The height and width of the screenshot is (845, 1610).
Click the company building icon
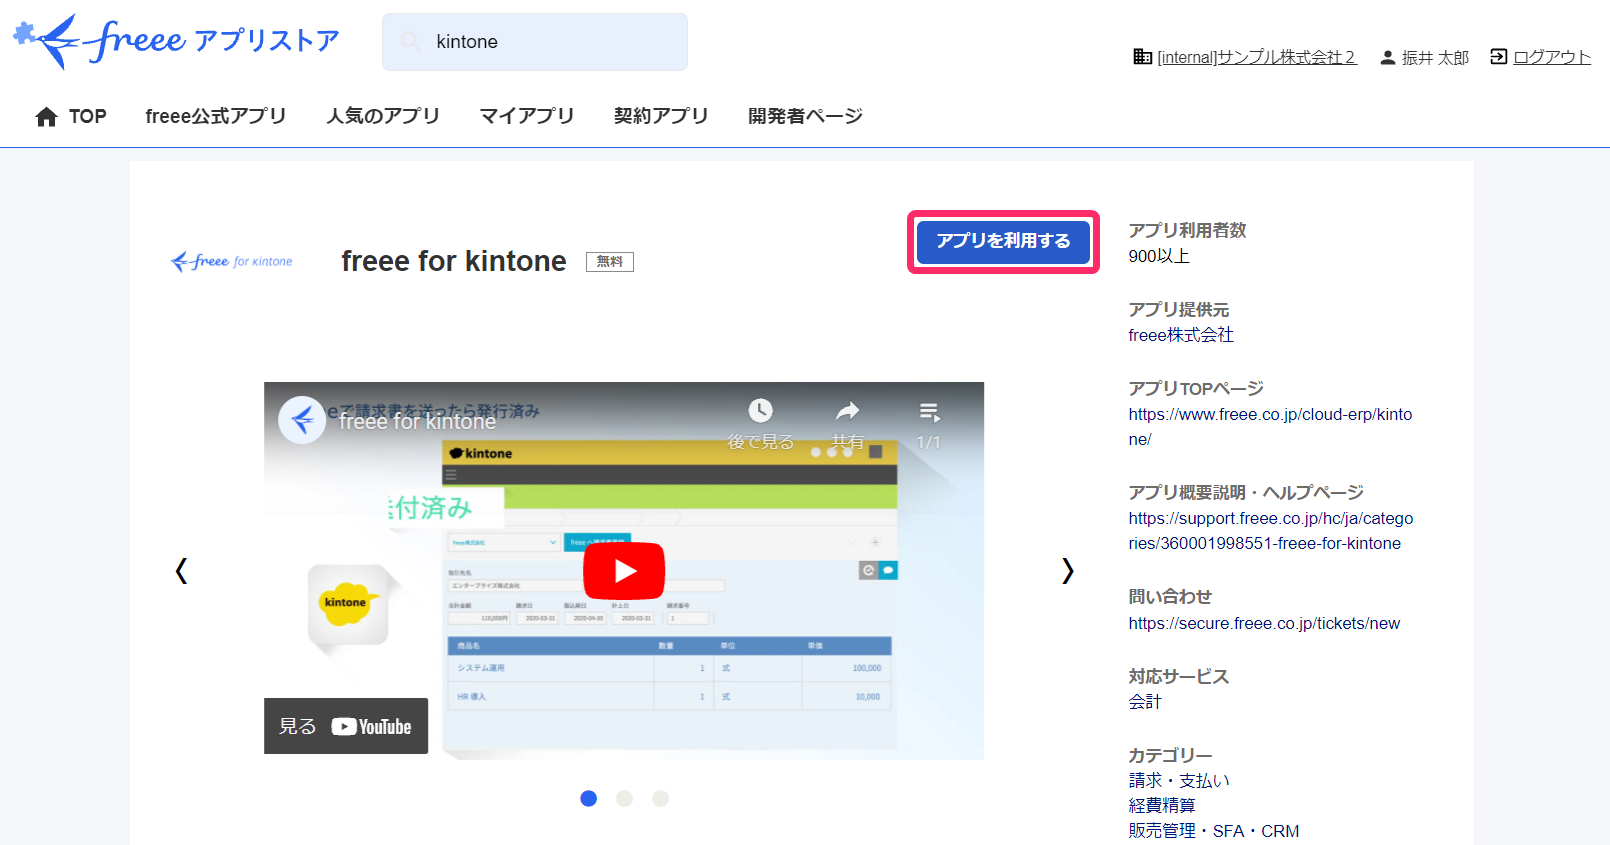click(1142, 57)
